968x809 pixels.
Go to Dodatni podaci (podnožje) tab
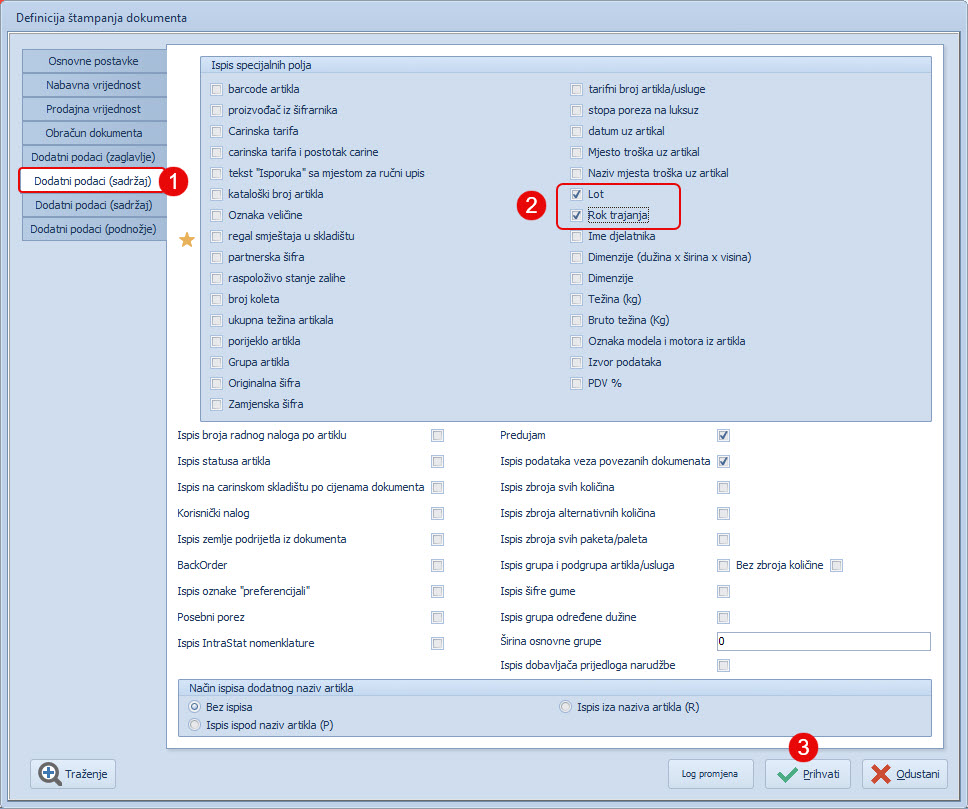click(x=94, y=229)
